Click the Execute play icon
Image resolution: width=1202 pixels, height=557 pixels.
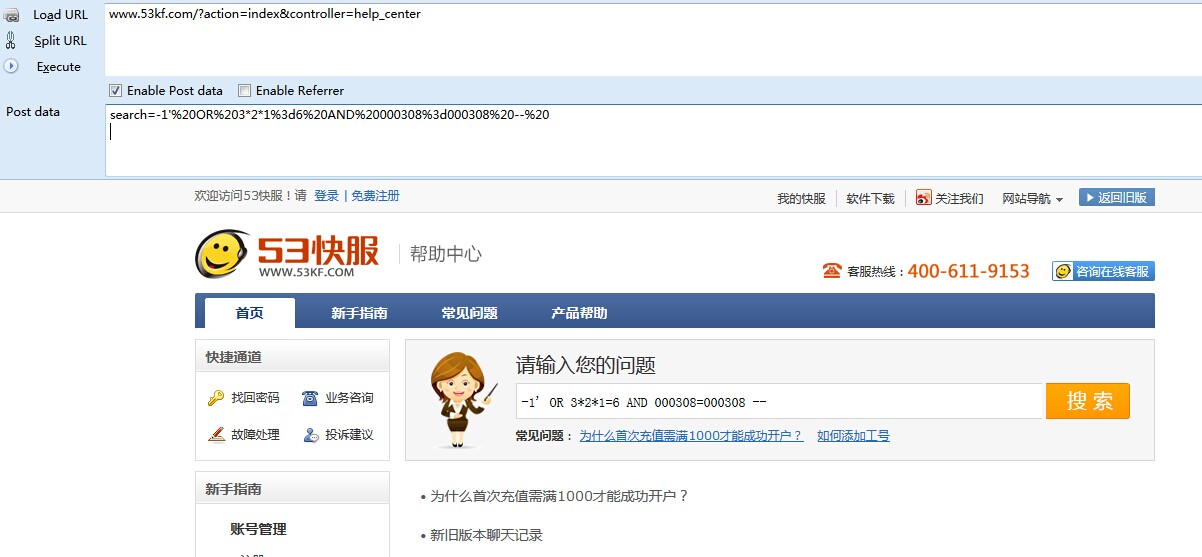click(x=11, y=66)
